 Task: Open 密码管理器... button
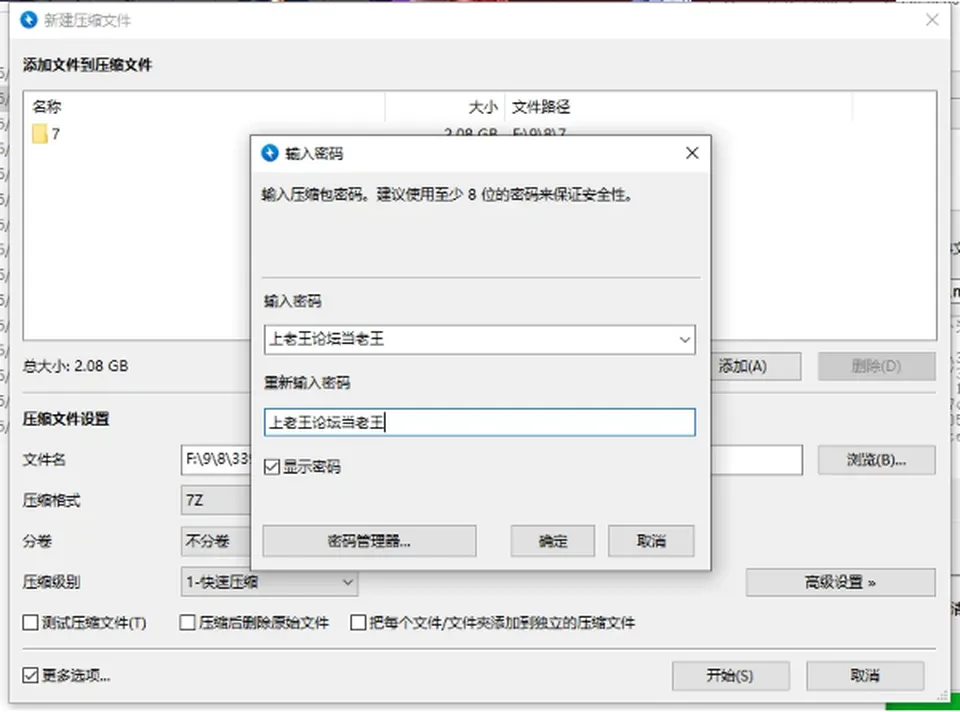[x=369, y=541]
